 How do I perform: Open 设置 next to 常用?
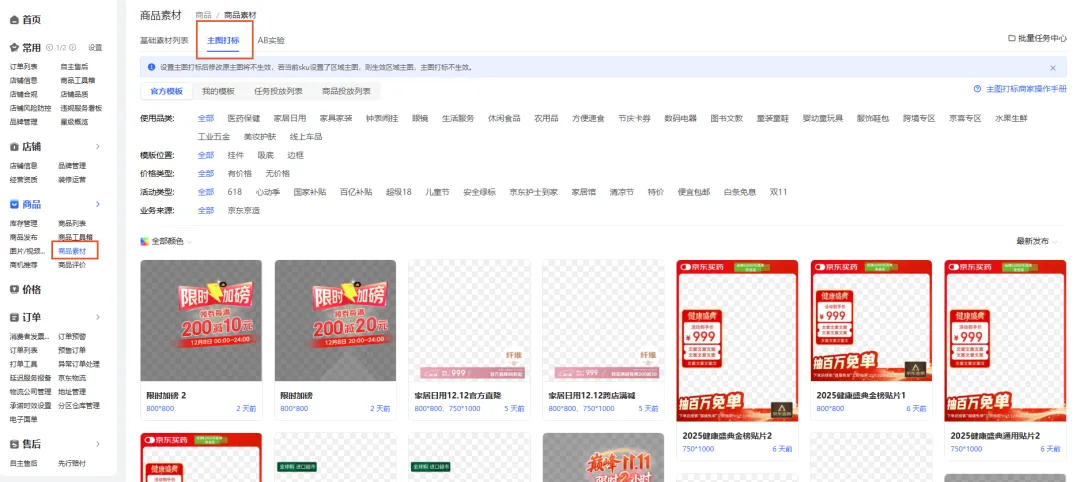point(95,48)
